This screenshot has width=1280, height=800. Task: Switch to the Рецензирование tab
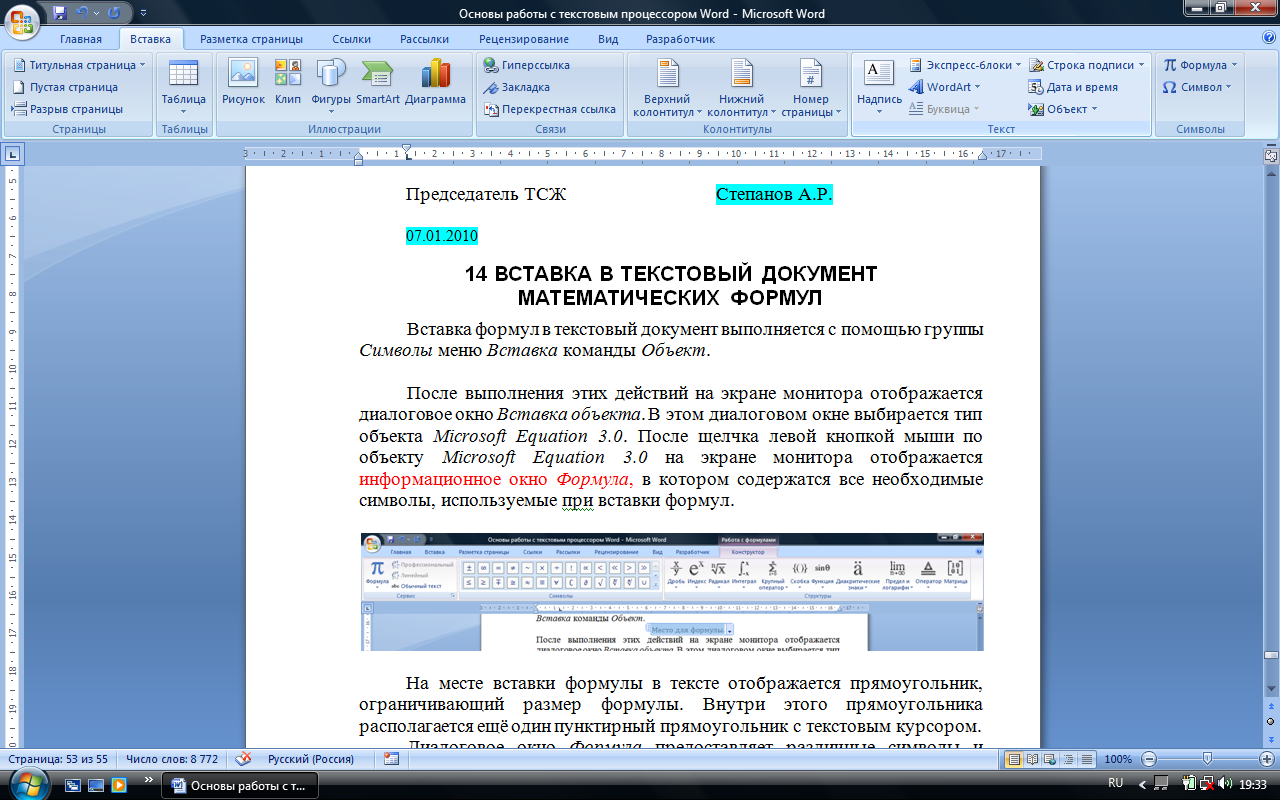tap(524, 39)
